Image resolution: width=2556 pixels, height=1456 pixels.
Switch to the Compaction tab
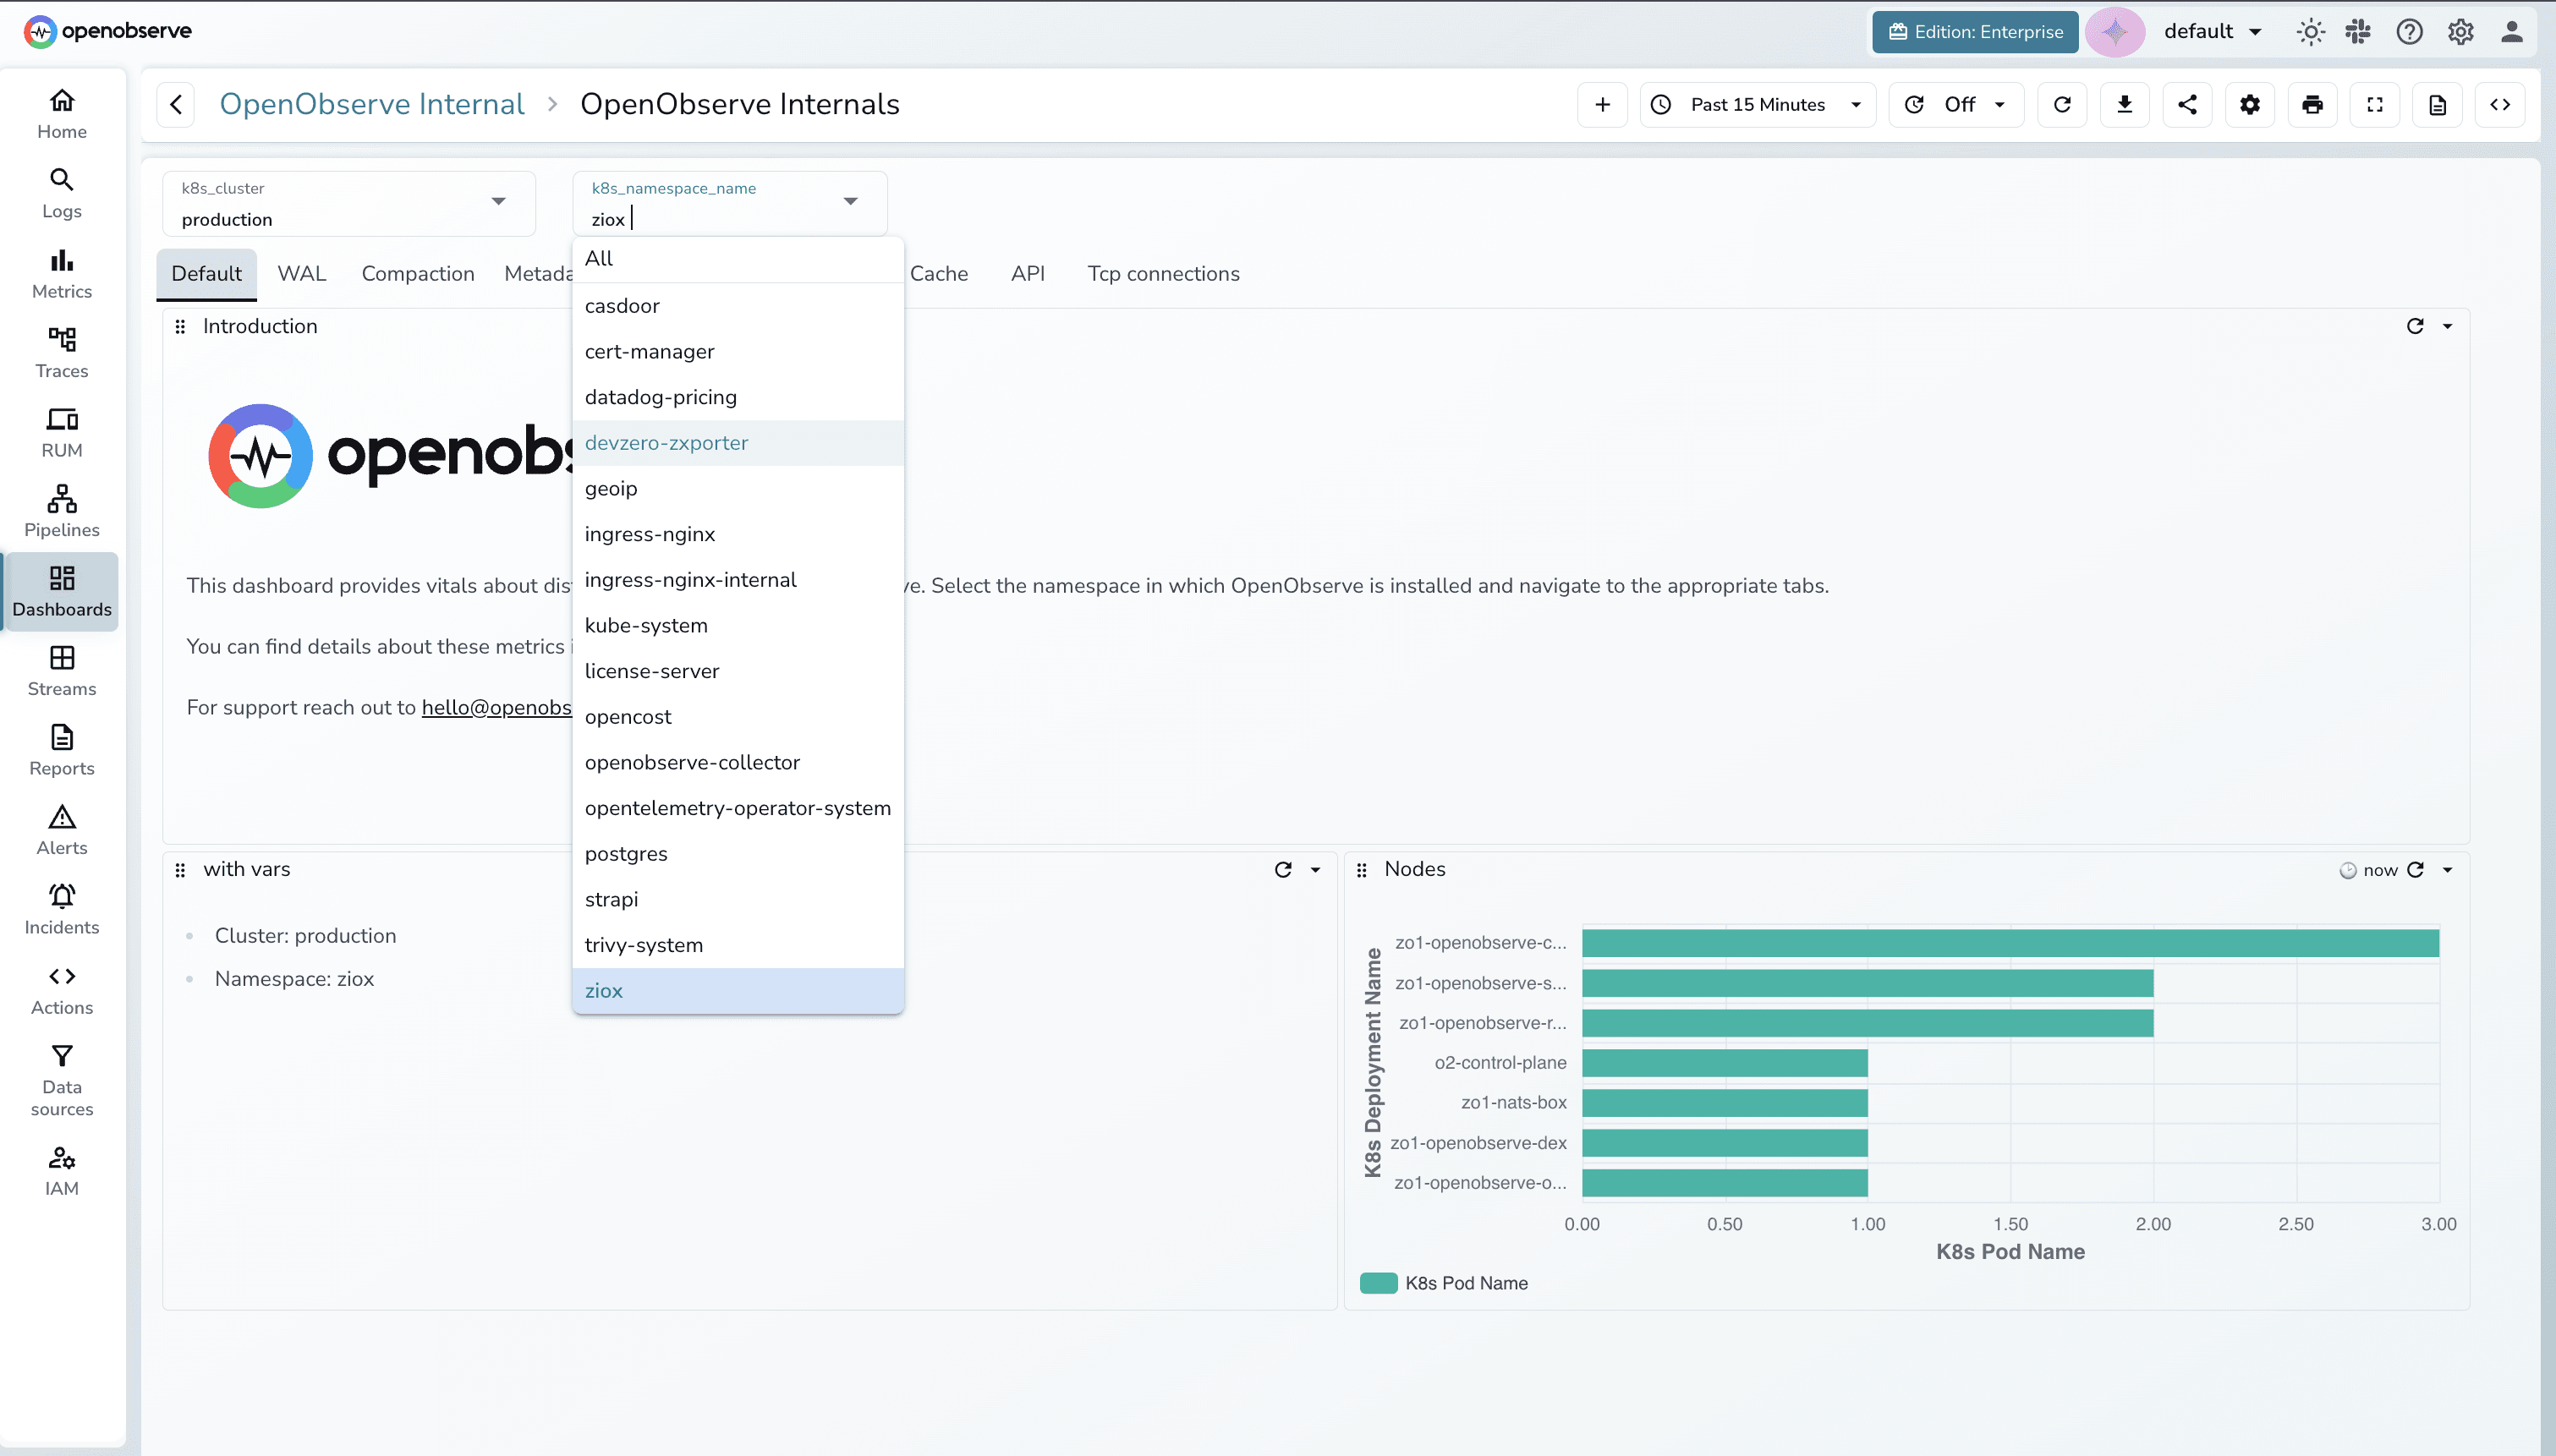(x=418, y=273)
